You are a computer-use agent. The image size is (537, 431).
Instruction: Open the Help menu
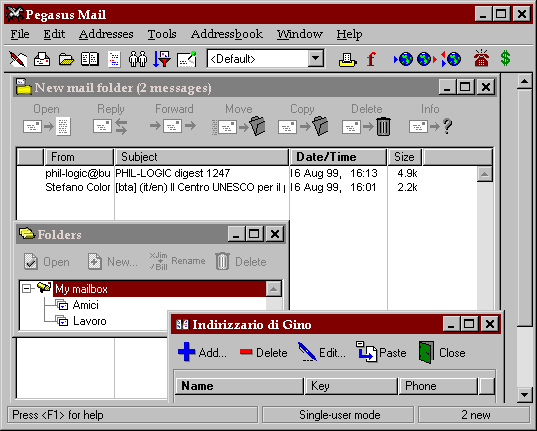pyautogui.click(x=349, y=34)
